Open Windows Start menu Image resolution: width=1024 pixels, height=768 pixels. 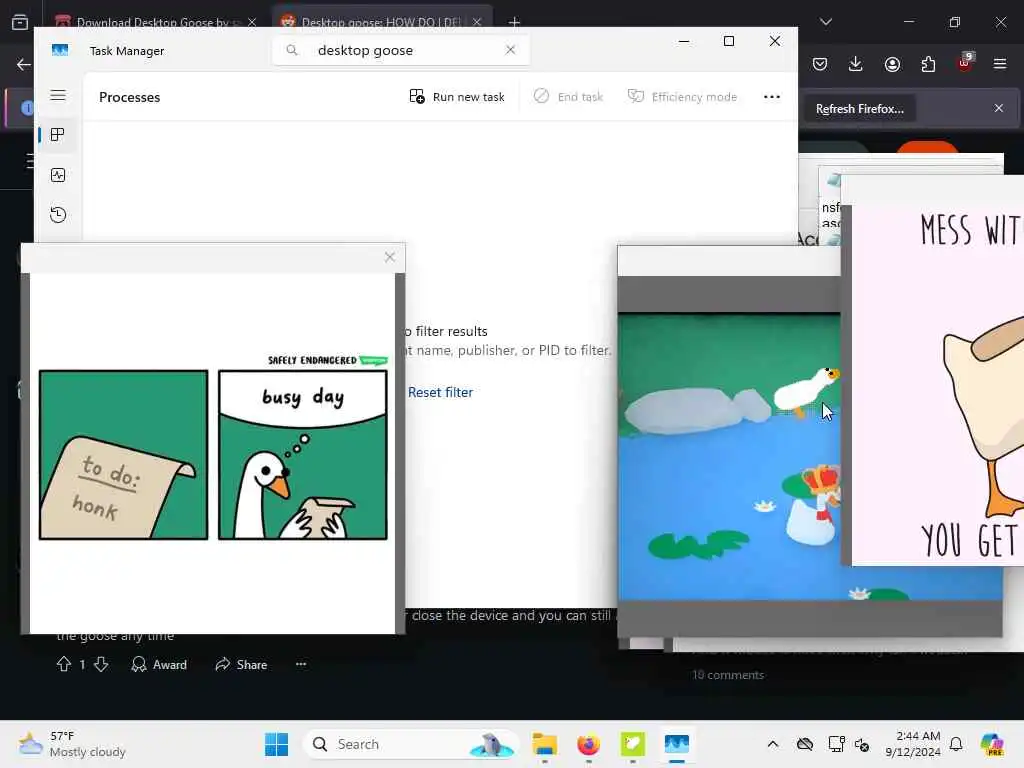tap(276, 744)
